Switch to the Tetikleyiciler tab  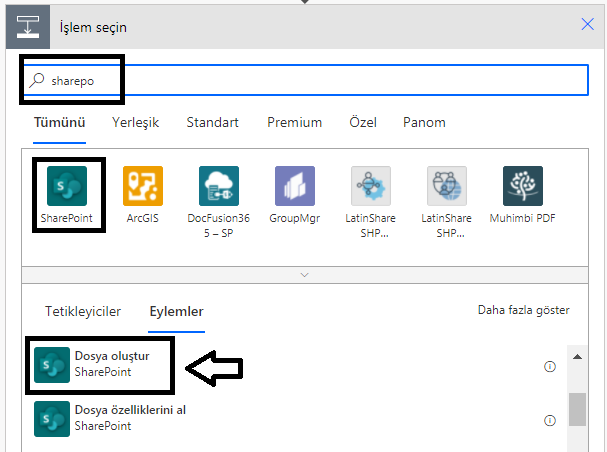(83, 311)
